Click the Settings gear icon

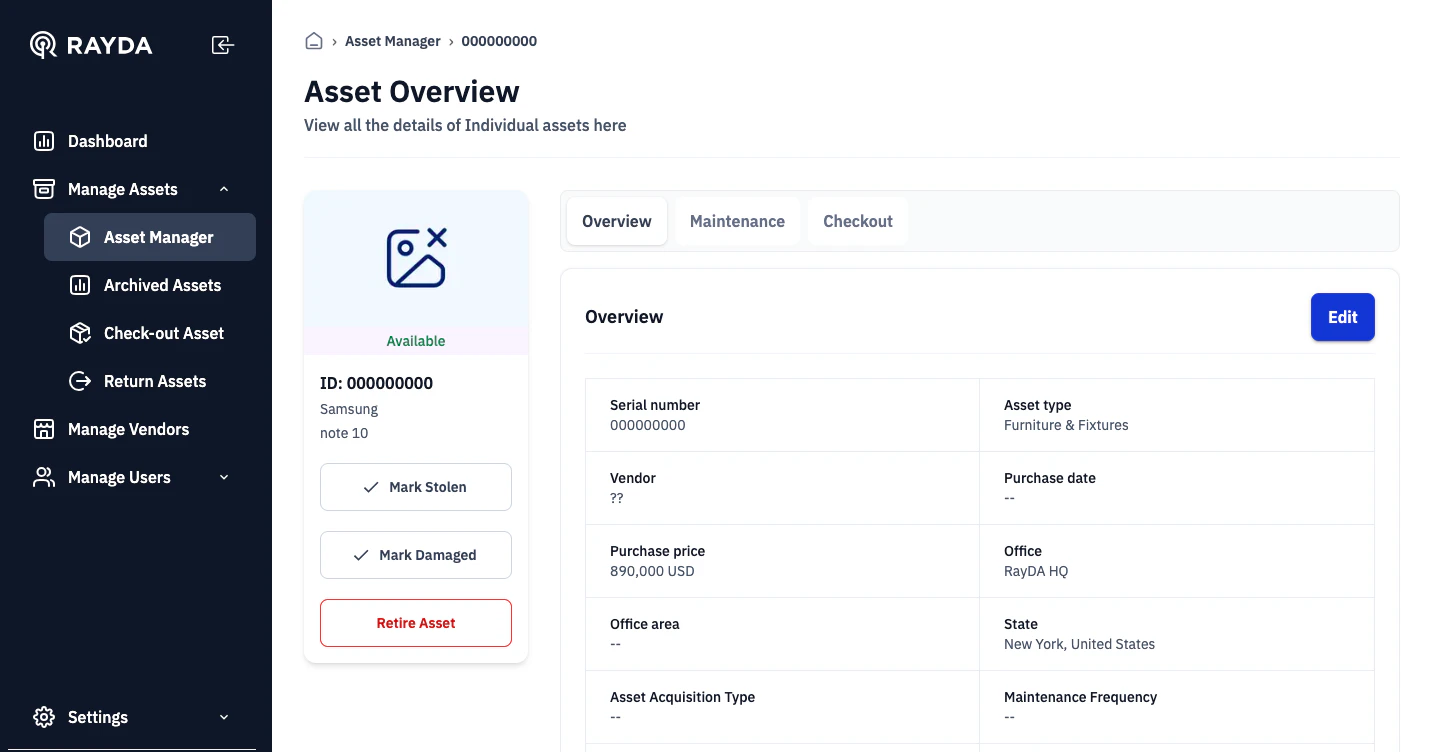click(44, 717)
